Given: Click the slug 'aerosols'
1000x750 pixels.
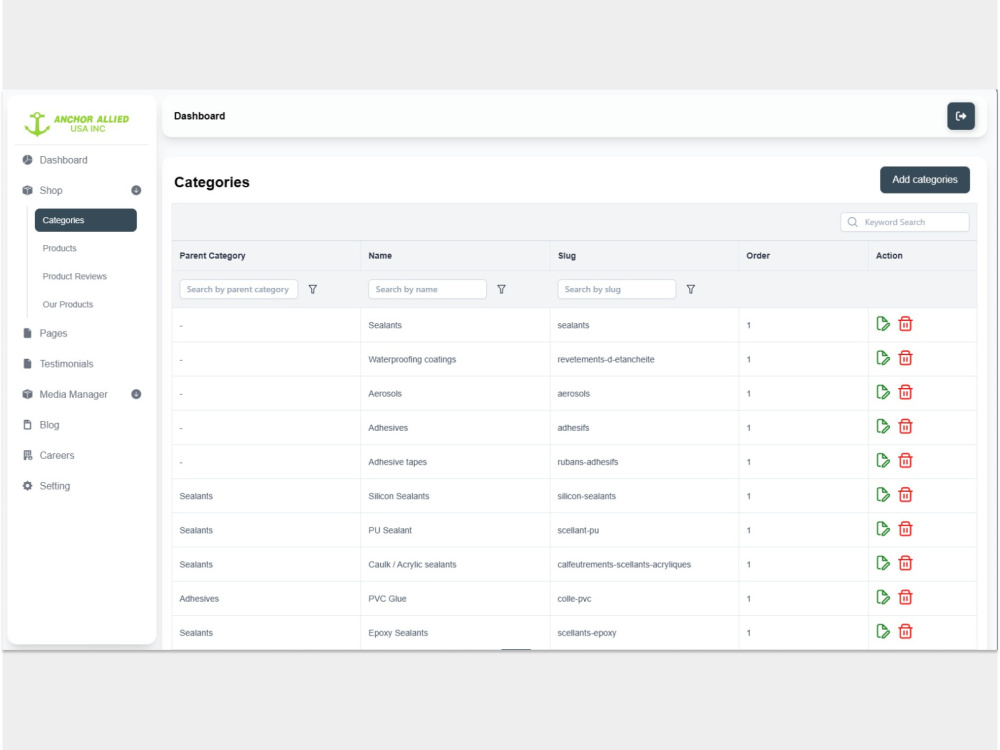Looking at the screenshot, I should tap(573, 393).
